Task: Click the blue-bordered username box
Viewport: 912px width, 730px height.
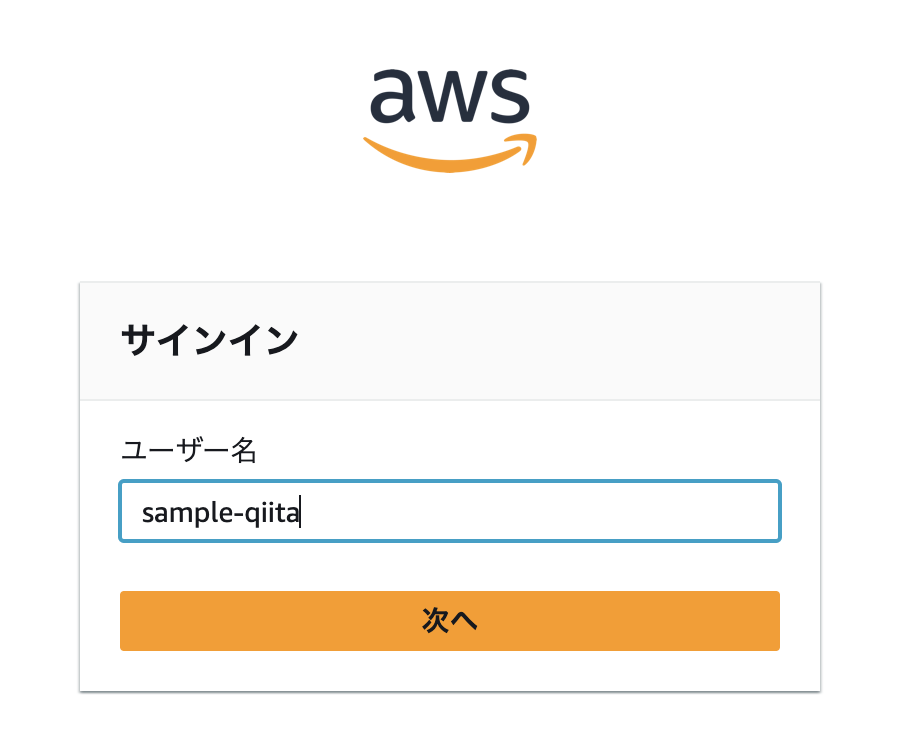Action: (450, 511)
